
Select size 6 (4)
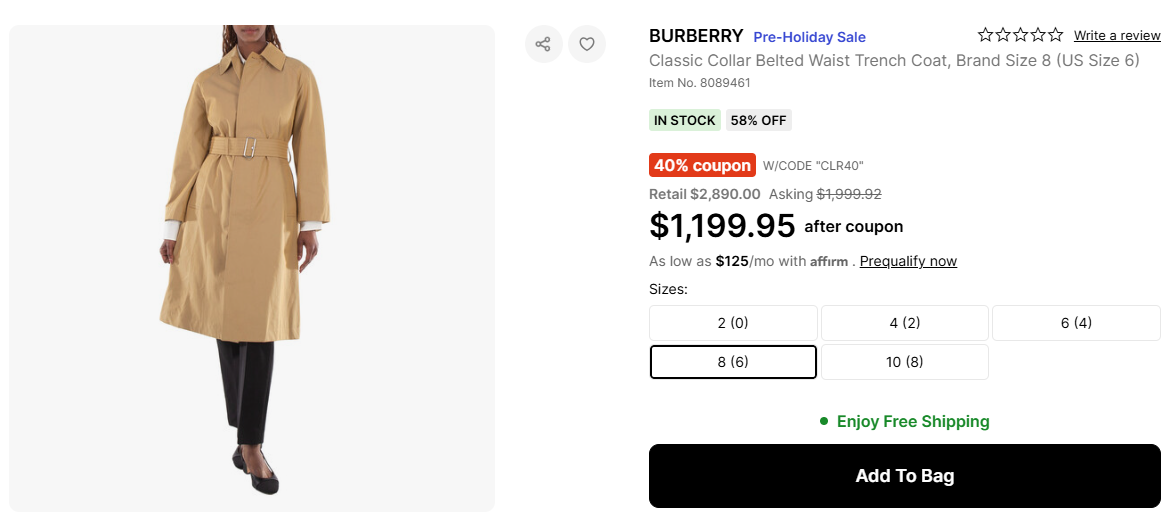click(1076, 323)
